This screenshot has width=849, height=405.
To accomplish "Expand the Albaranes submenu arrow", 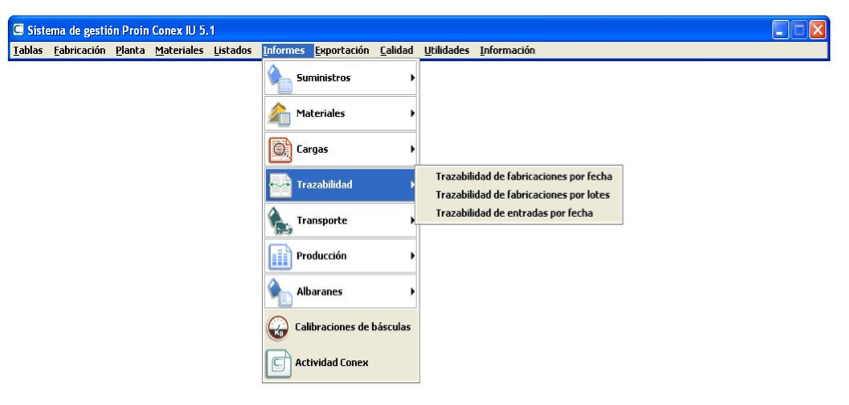I will click(x=413, y=291).
